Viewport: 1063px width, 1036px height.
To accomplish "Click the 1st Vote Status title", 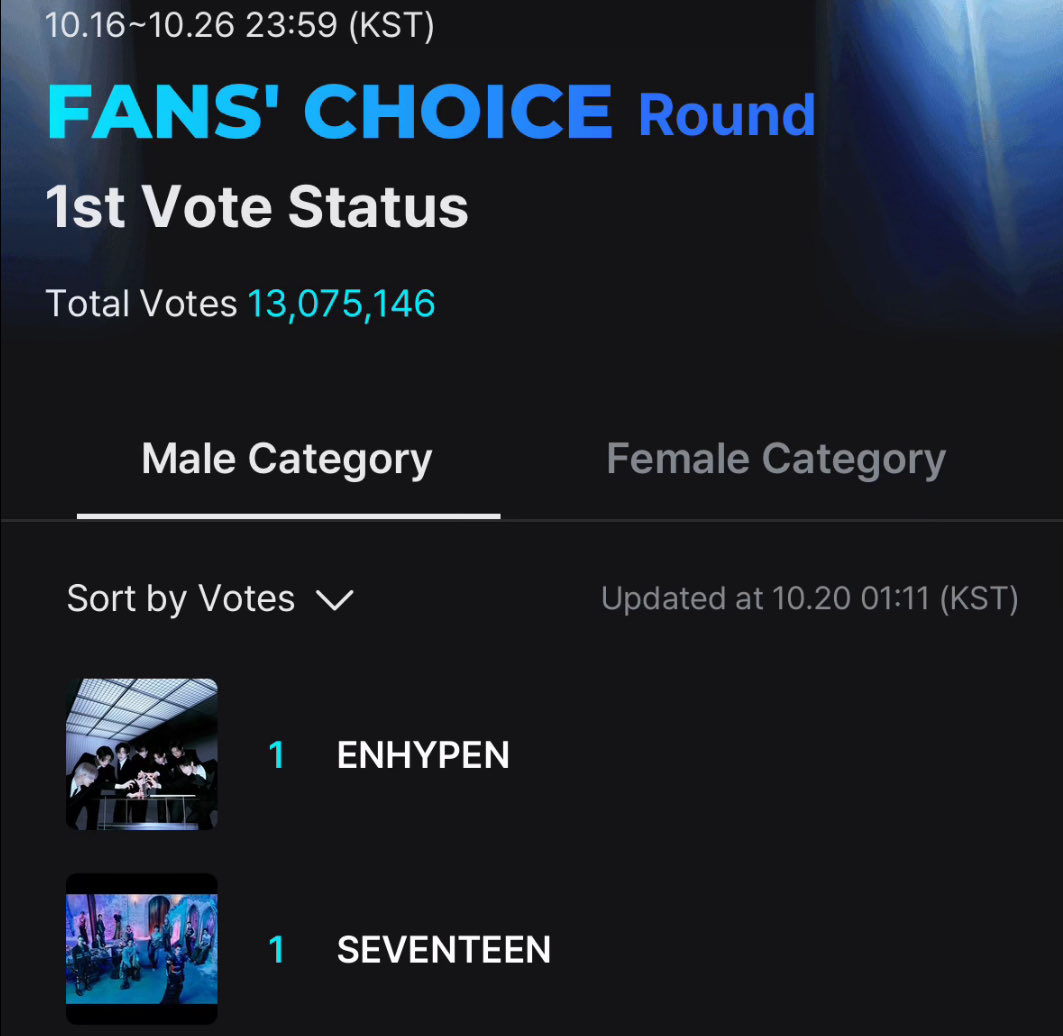I will click(257, 207).
